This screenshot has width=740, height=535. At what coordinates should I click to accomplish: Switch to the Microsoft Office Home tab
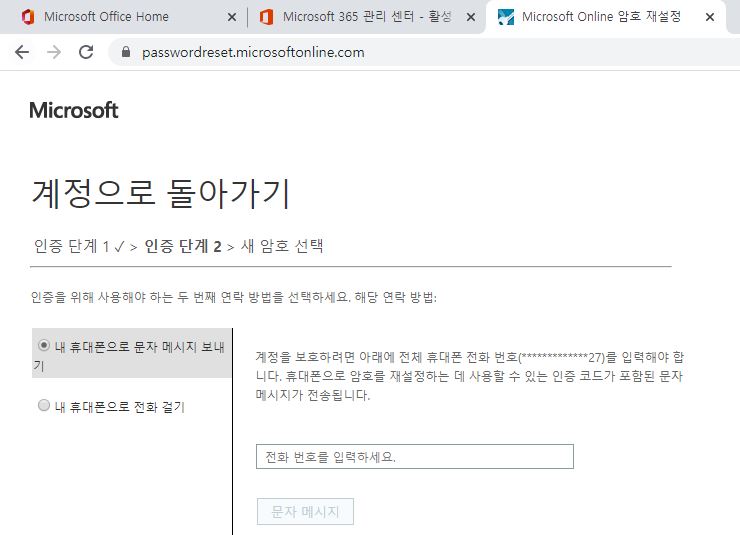click(106, 17)
